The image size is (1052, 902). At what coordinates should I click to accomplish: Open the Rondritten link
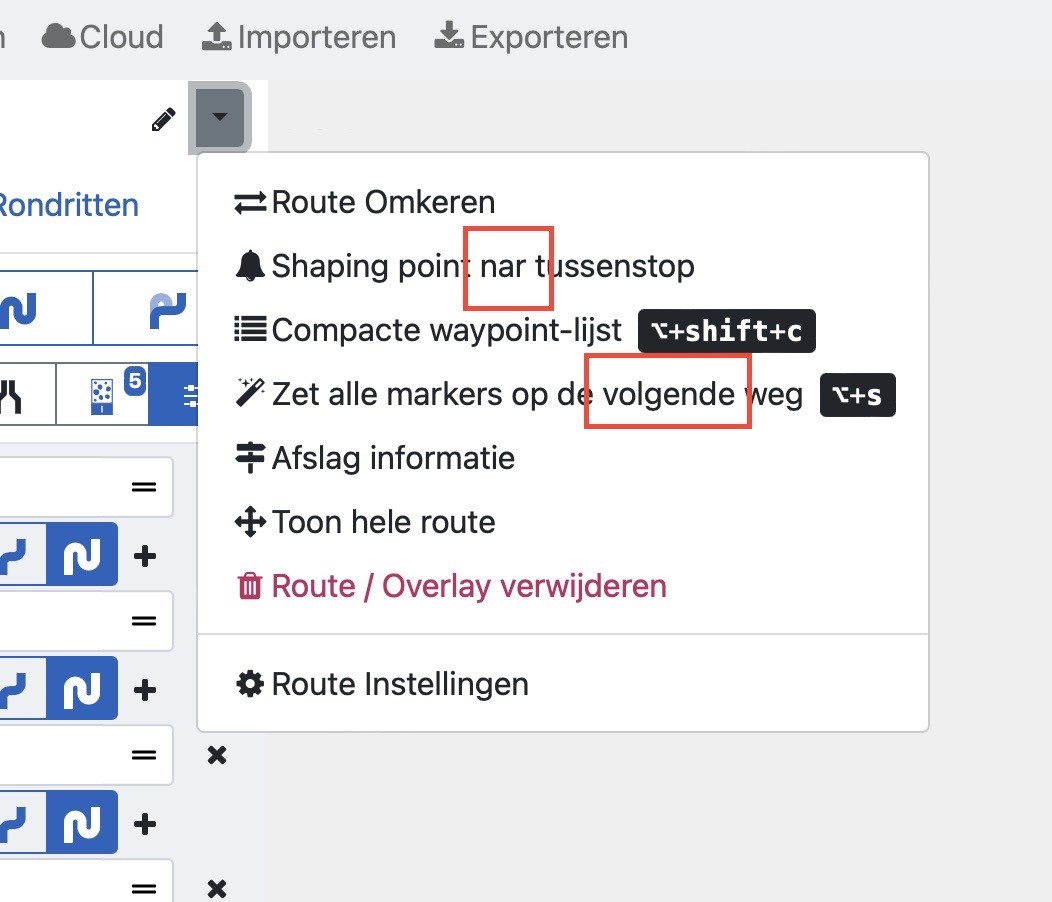(x=67, y=205)
